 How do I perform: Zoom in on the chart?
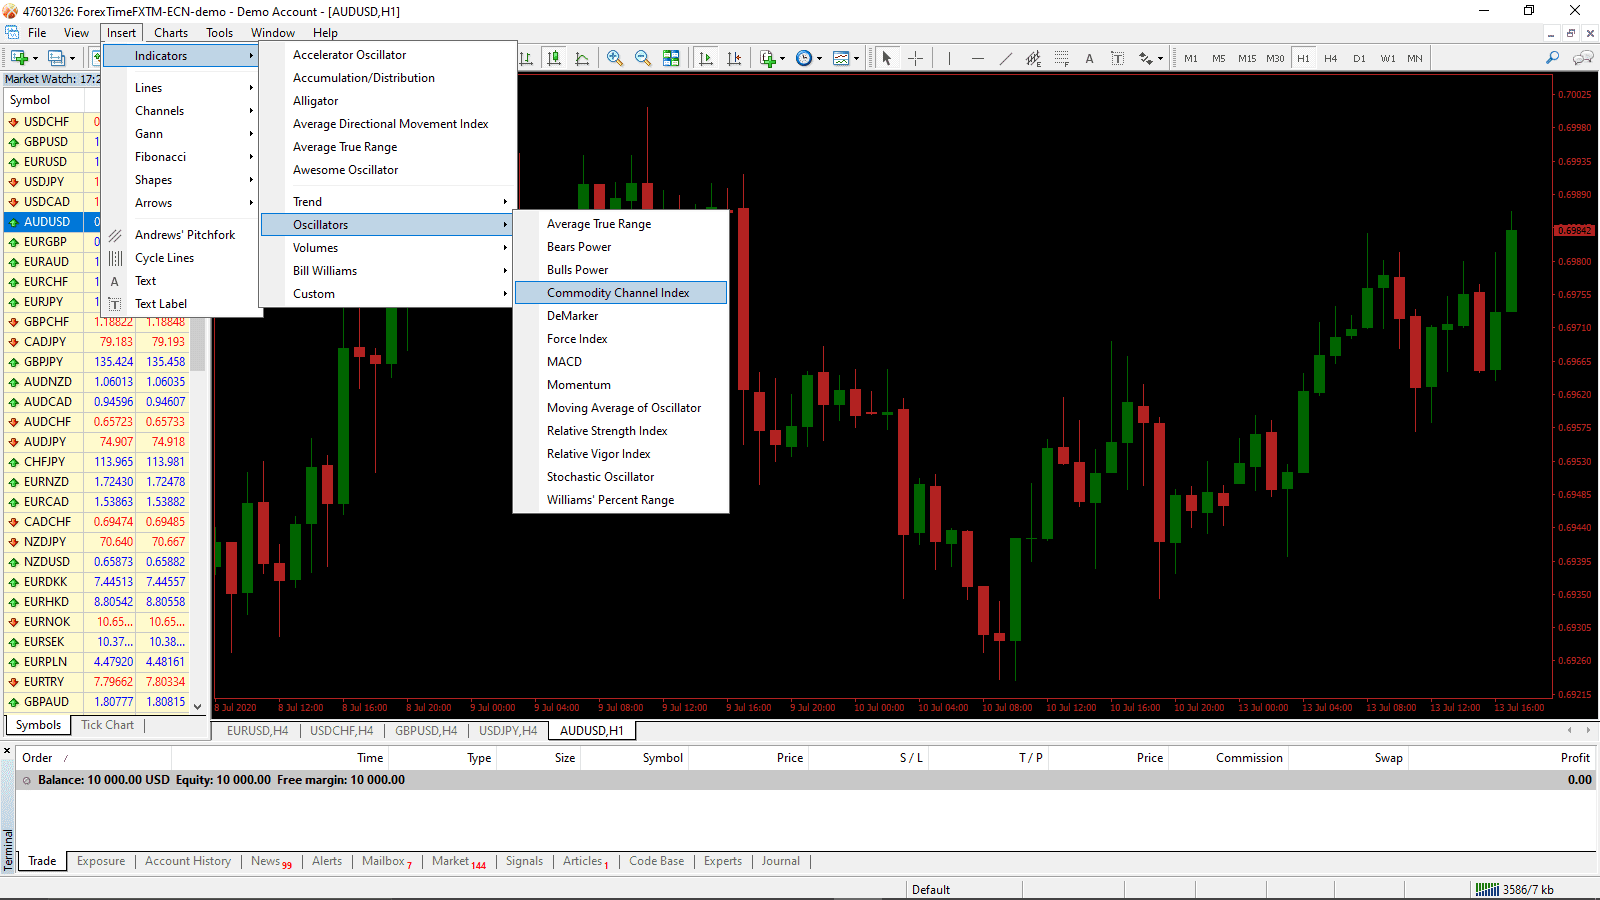[614, 58]
